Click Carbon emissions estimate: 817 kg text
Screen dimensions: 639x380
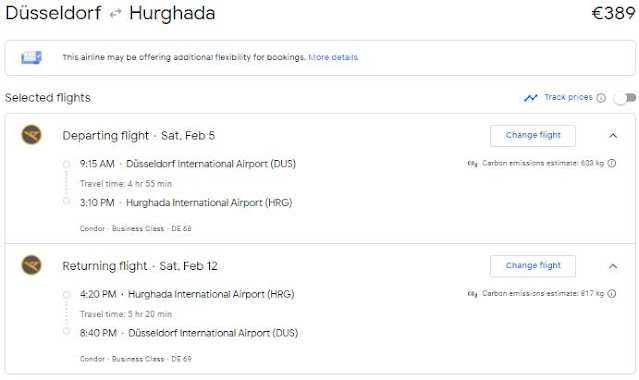[x=543, y=294]
